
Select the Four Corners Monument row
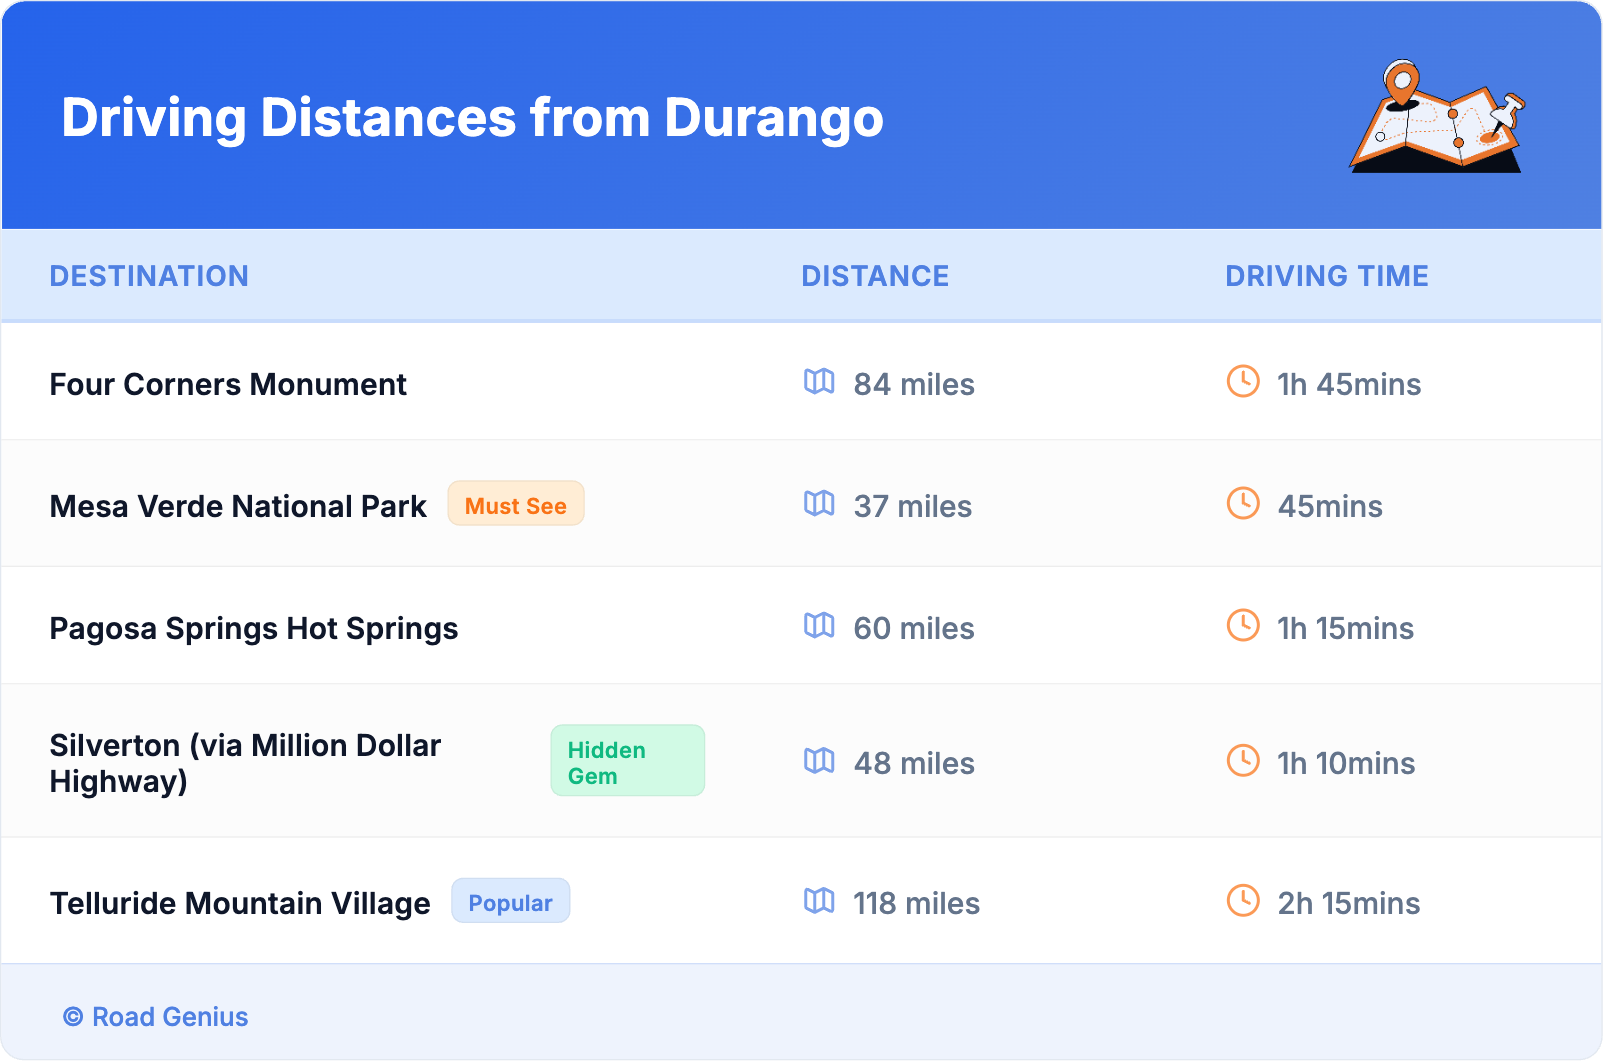pos(228,385)
